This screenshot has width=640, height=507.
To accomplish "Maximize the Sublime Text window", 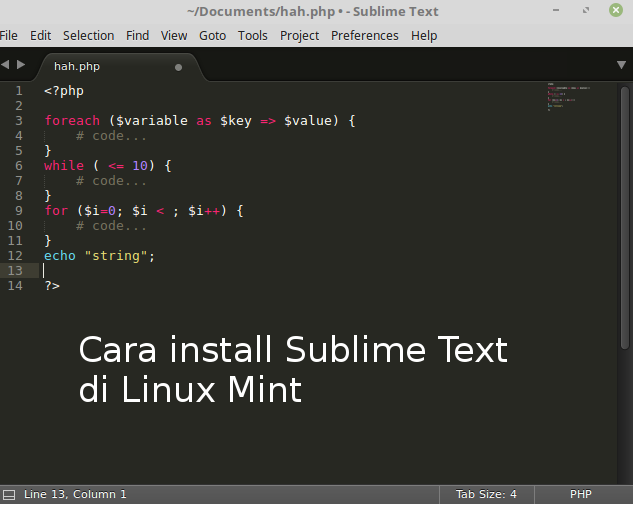I will tap(586, 10).
